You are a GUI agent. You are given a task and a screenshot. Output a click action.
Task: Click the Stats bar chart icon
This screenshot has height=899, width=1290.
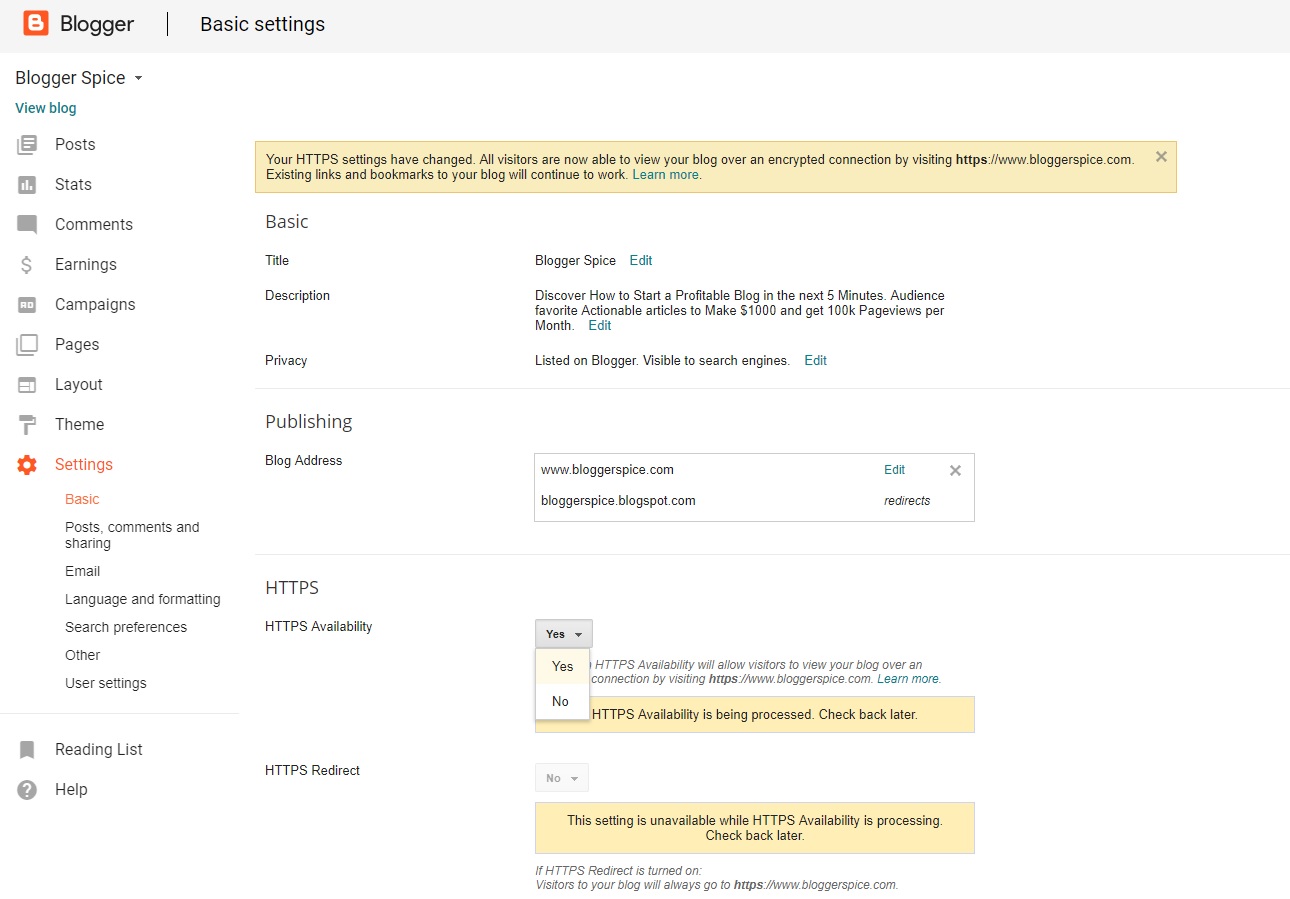click(x=27, y=185)
